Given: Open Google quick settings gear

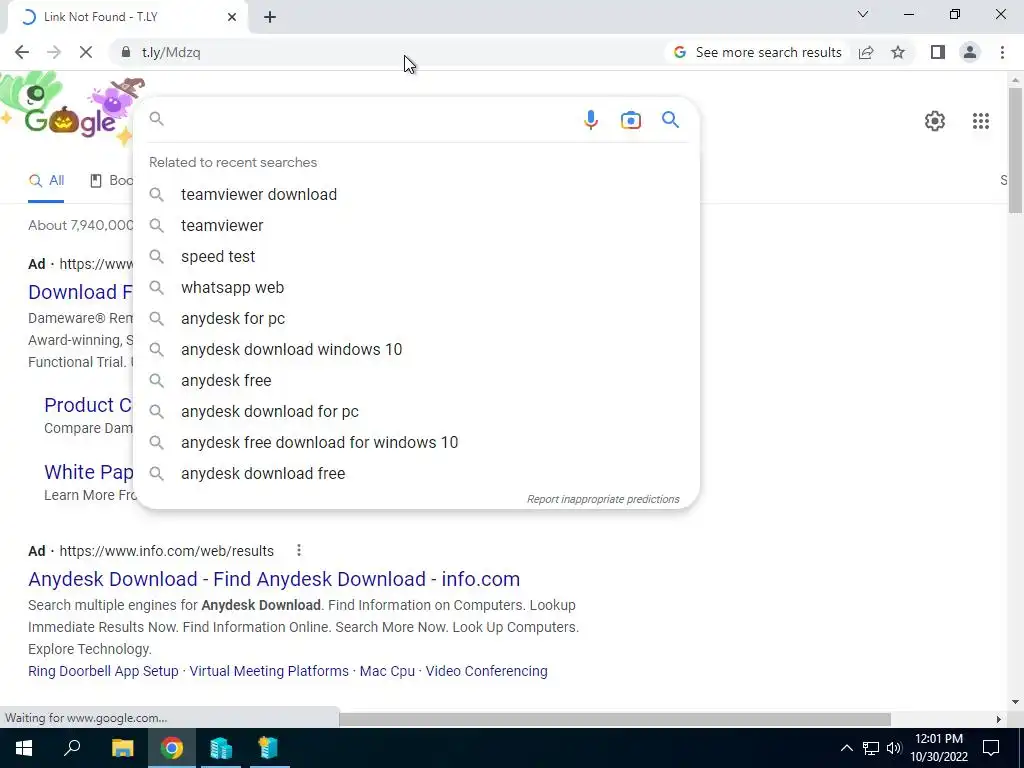Looking at the screenshot, I should pos(935,121).
